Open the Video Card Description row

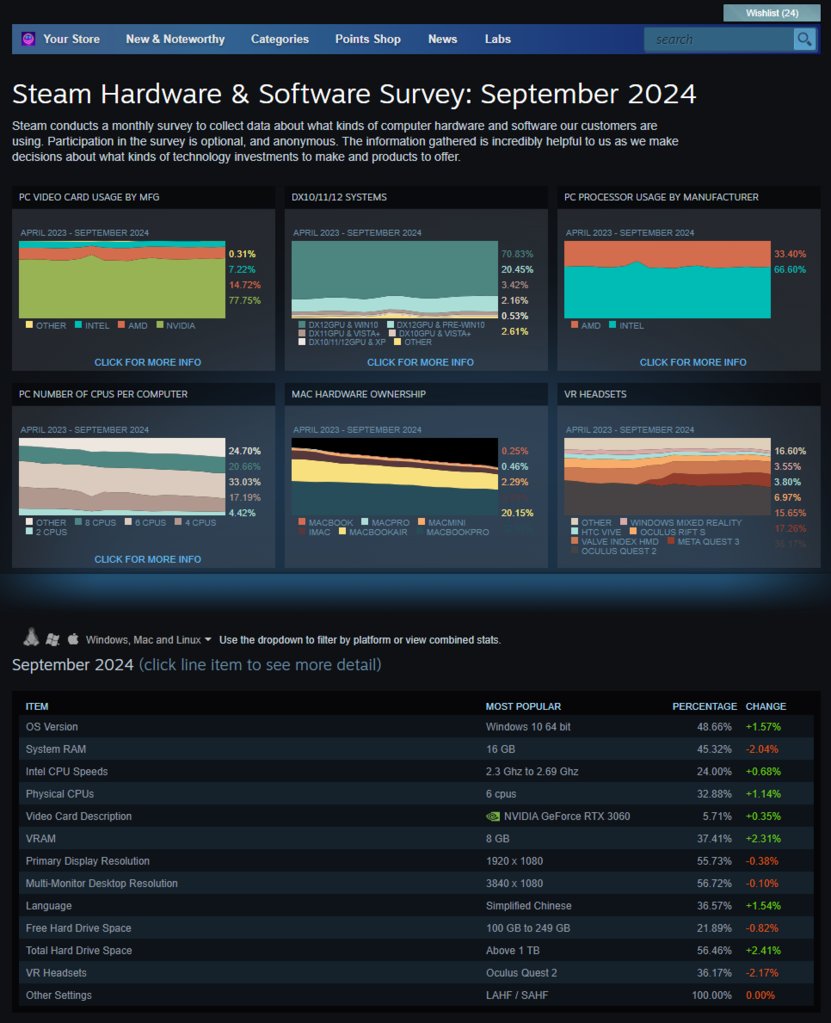pyautogui.click(x=416, y=816)
